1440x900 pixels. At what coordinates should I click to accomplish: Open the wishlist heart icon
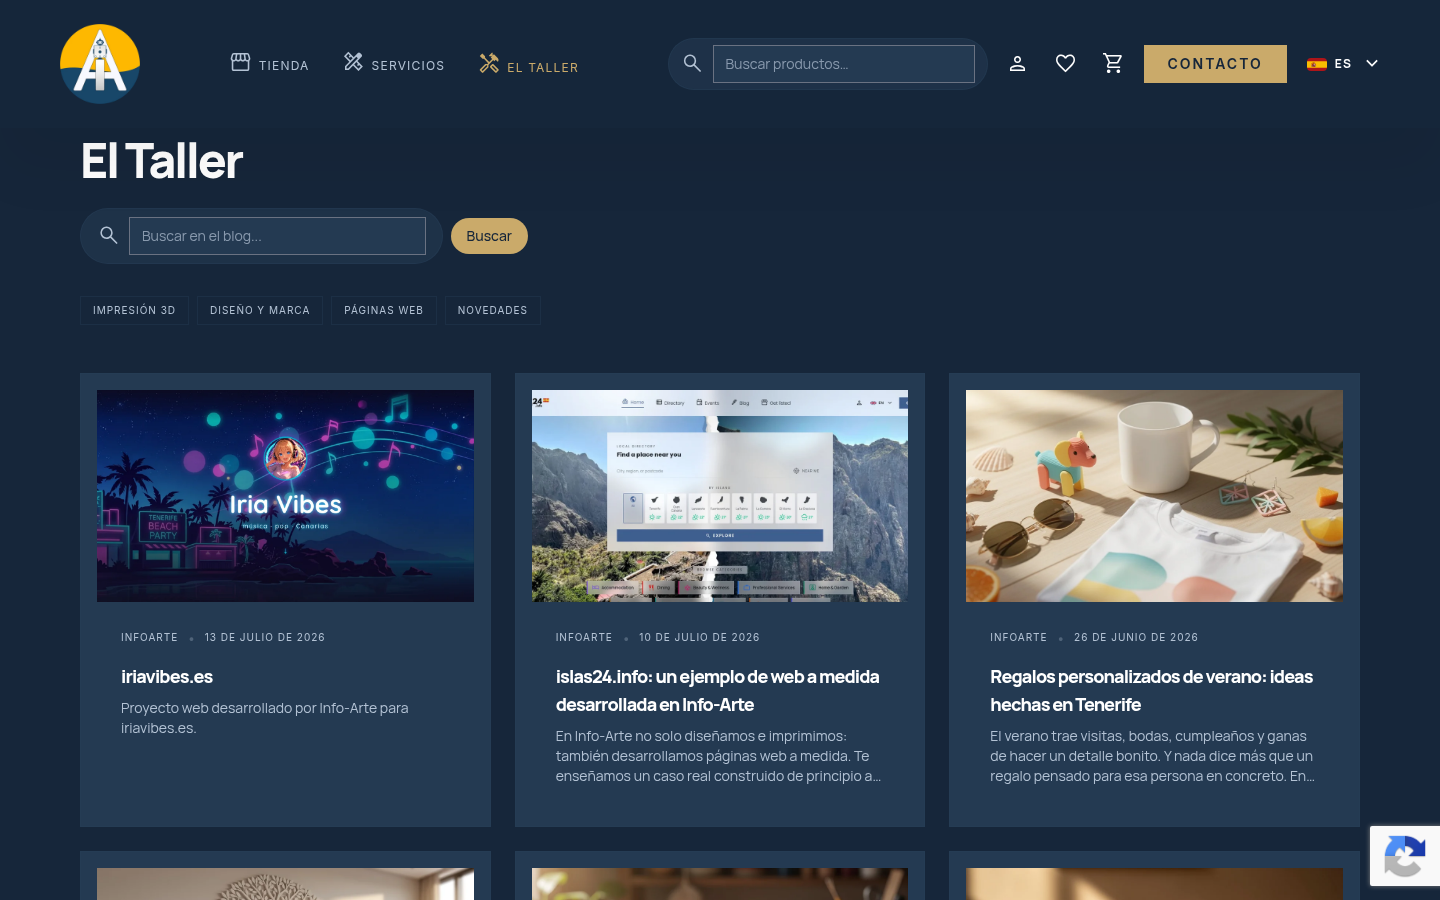click(1065, 64)
